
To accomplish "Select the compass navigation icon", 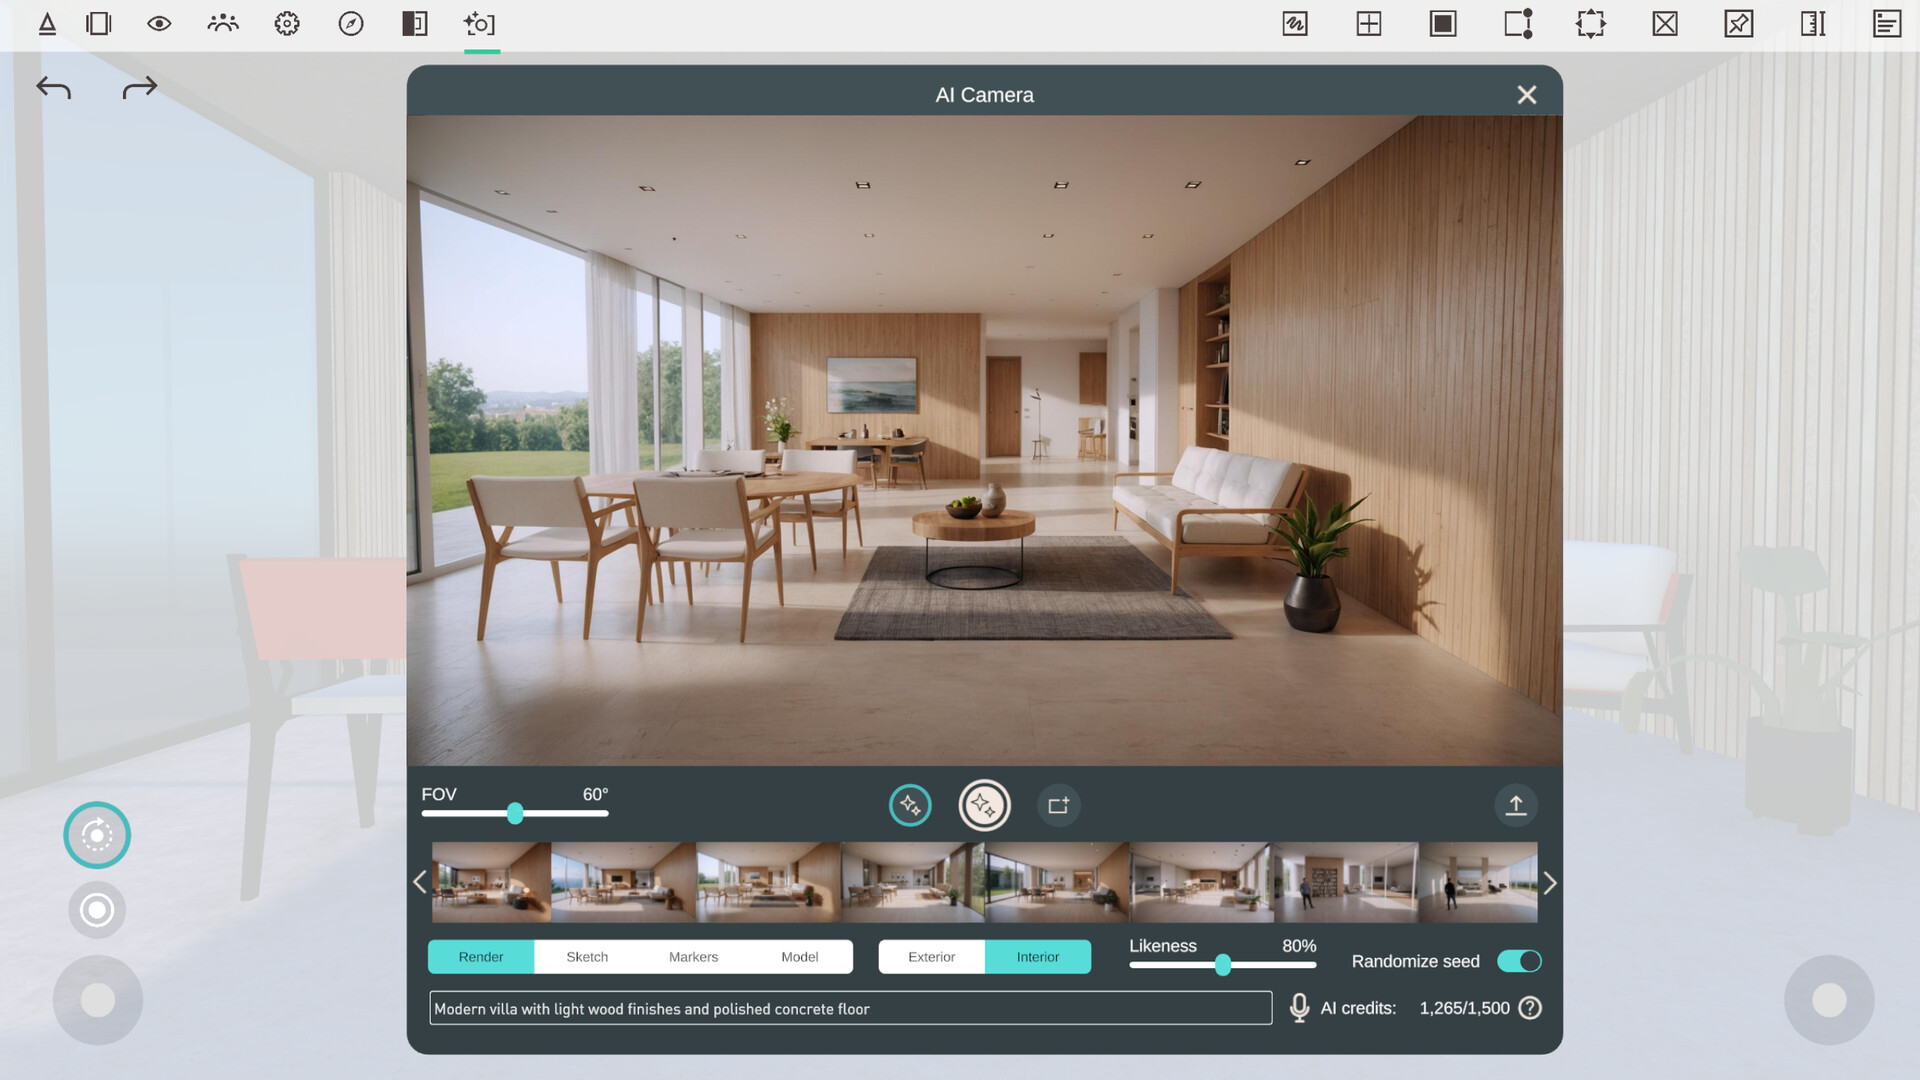I will click(x=351, y=24).
